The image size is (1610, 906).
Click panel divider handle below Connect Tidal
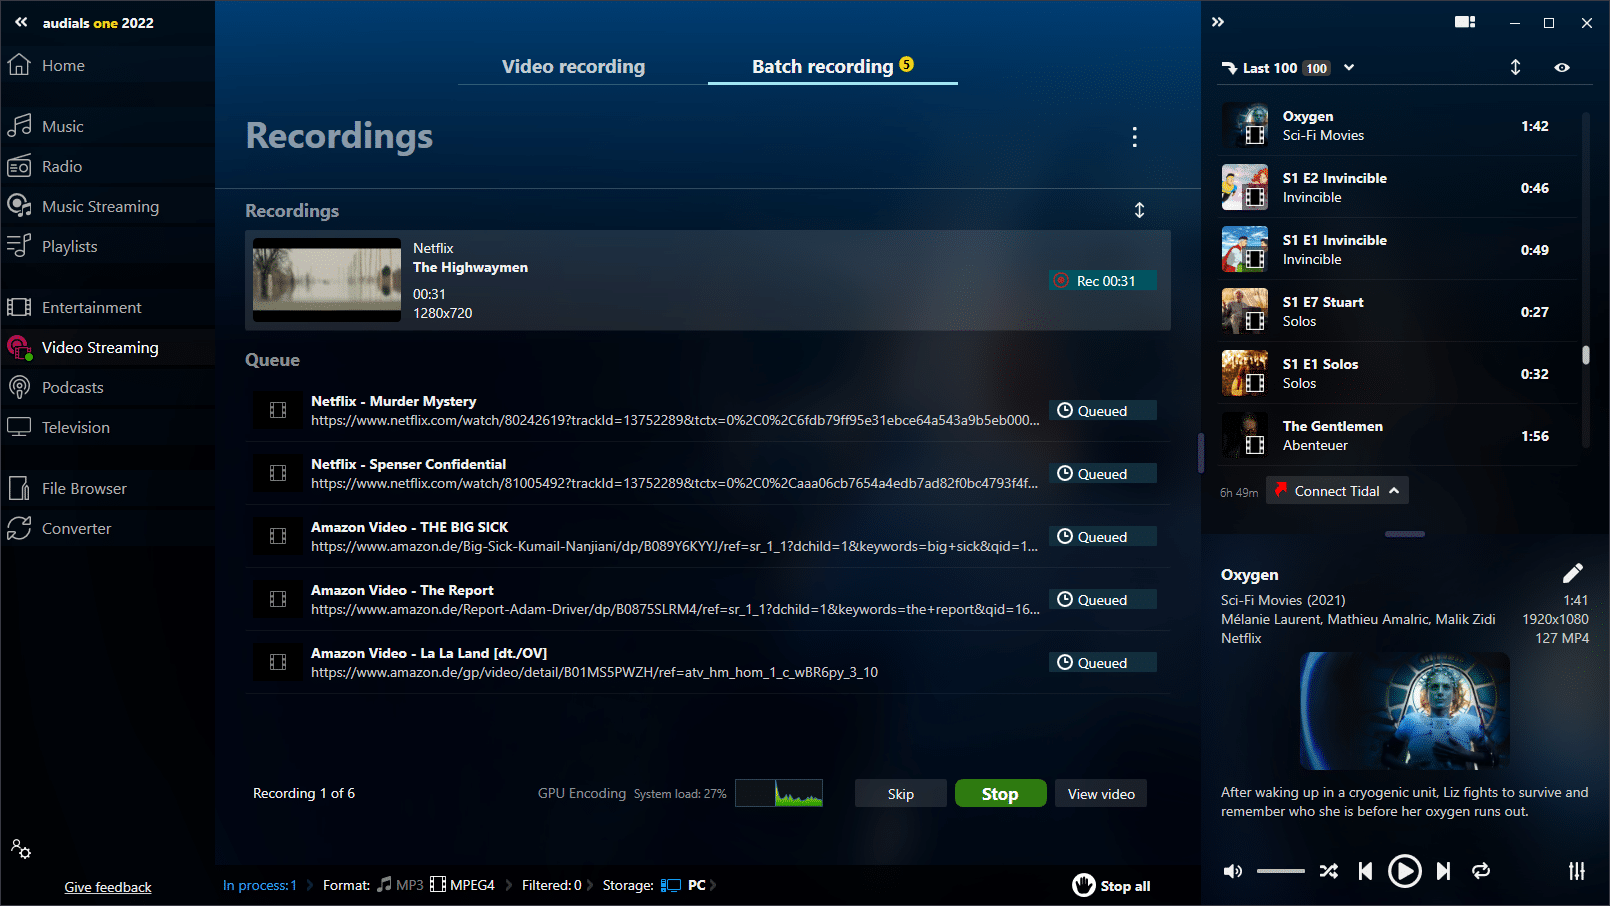(x=1405, y=534)
